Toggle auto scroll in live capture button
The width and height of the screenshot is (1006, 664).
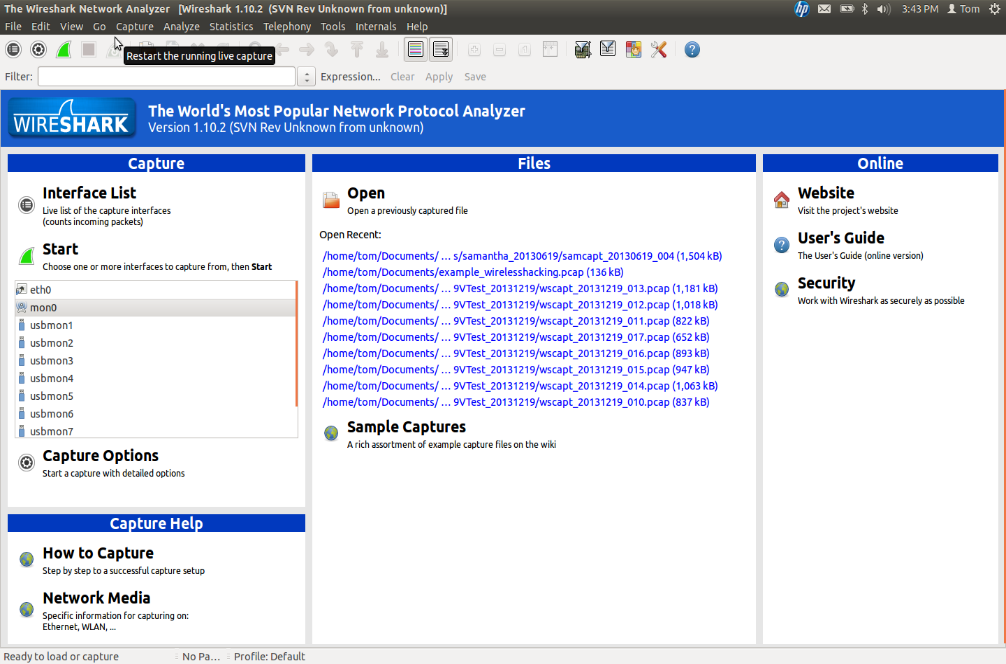point(441,49)
